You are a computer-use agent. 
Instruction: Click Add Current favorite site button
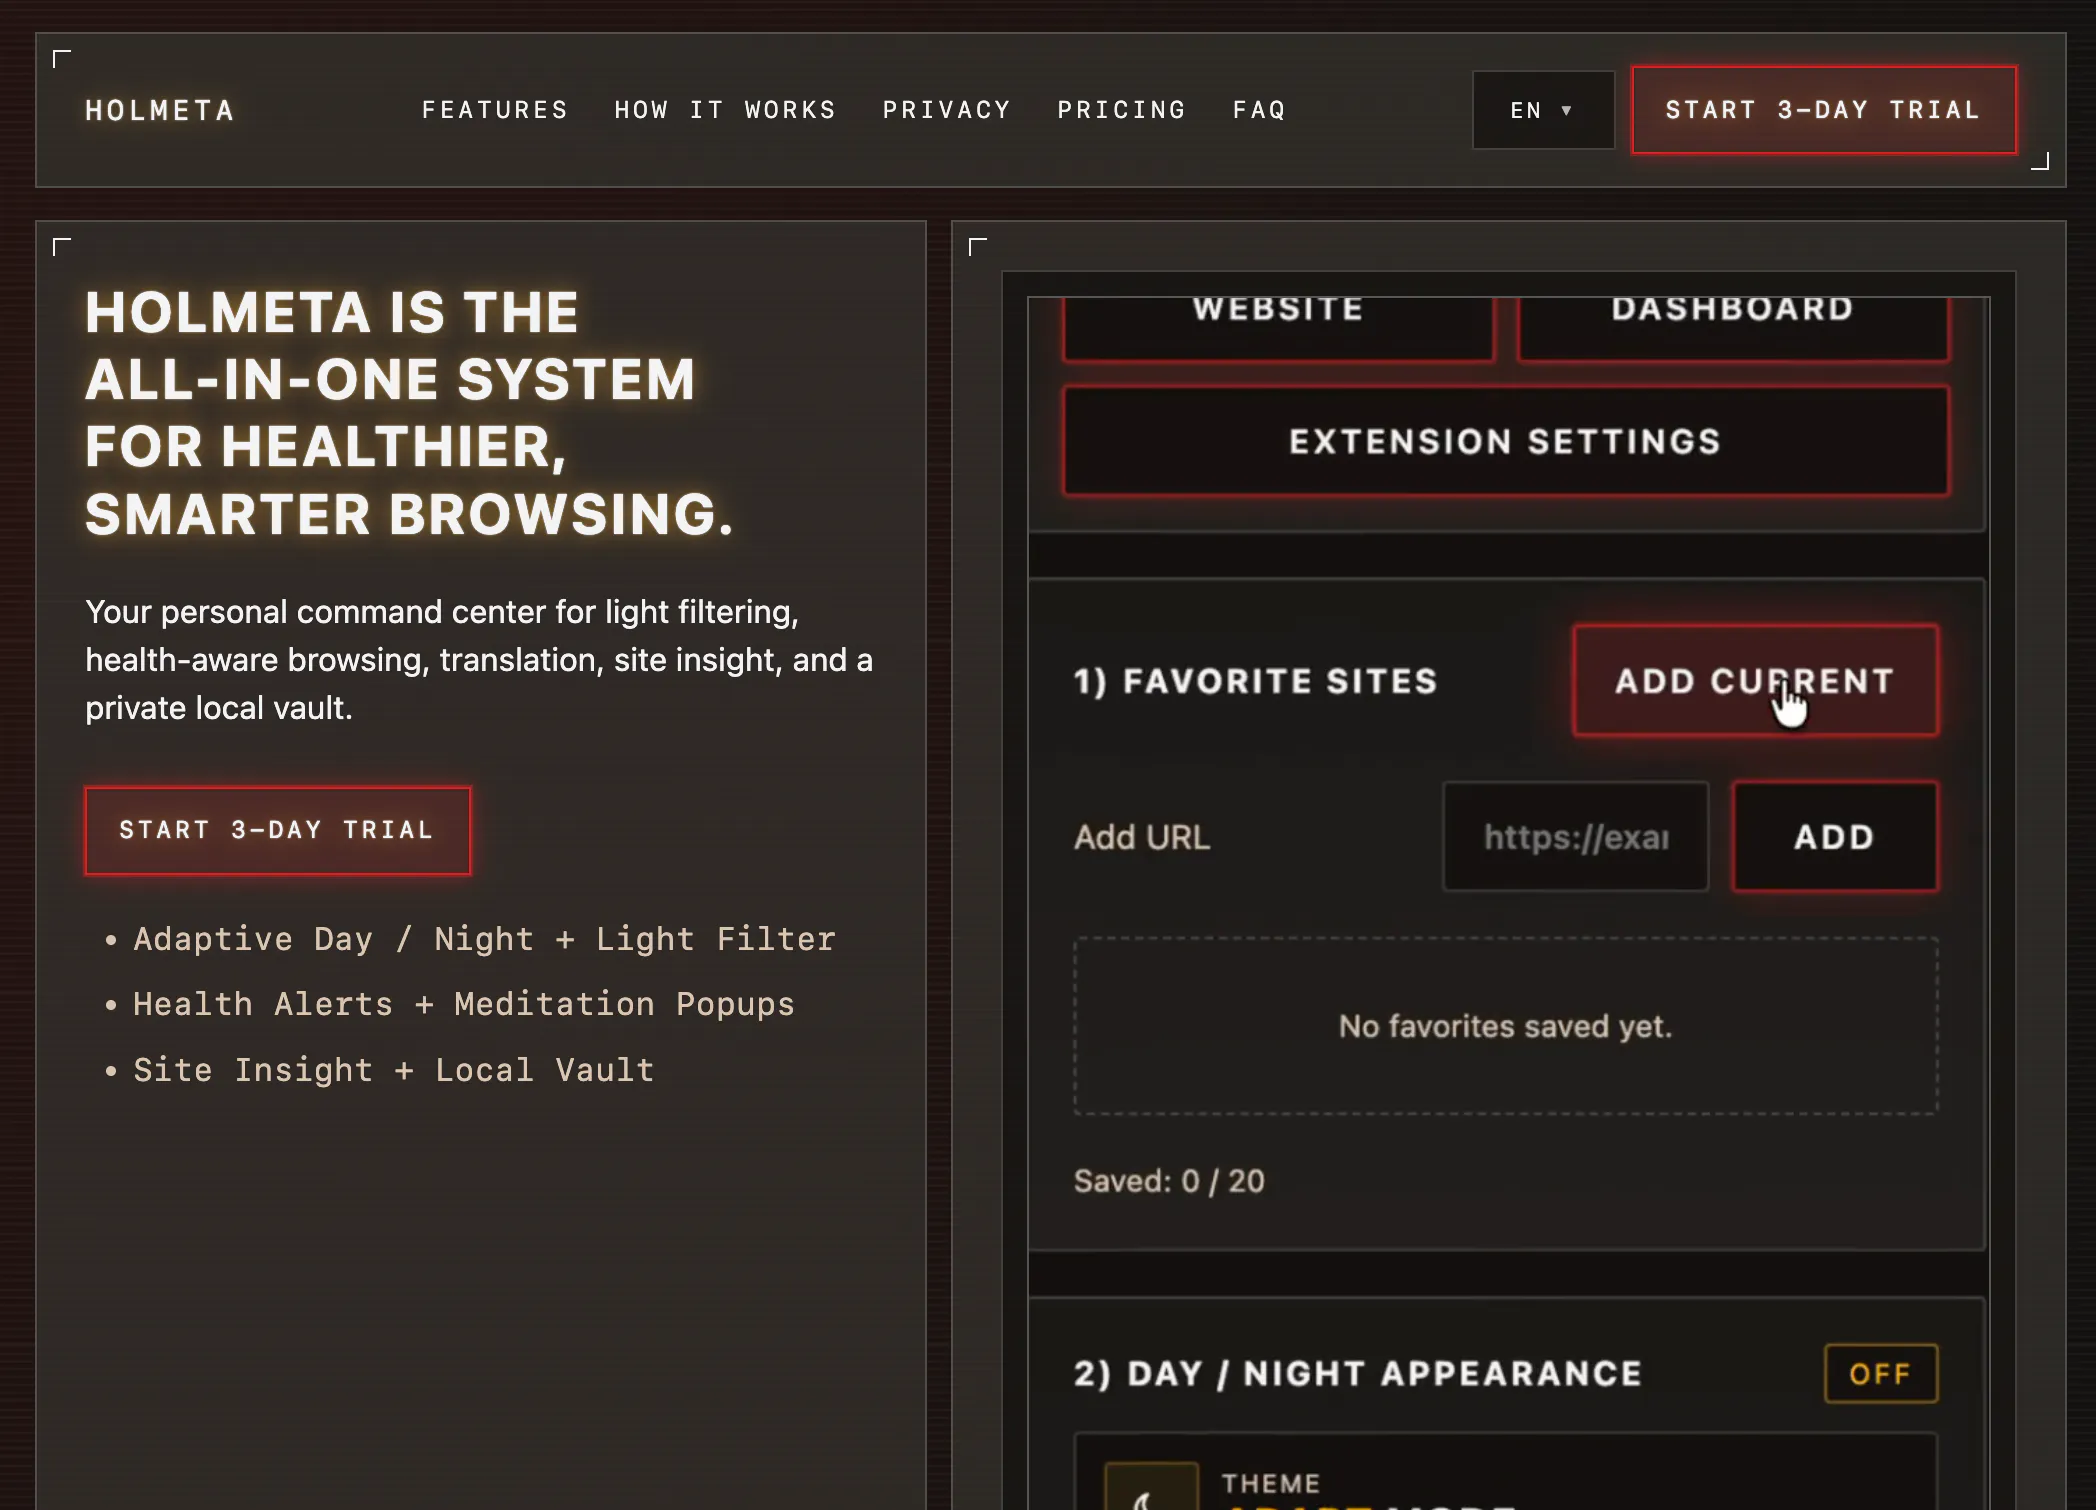pos(1755,681)
